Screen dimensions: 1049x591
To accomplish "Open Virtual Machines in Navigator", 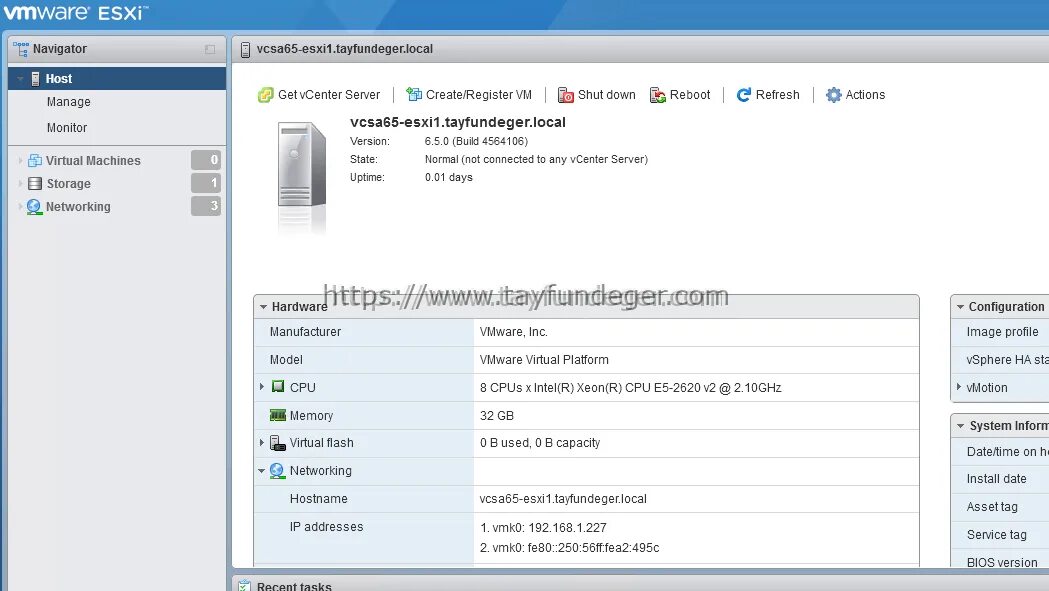I will point(93,161).
